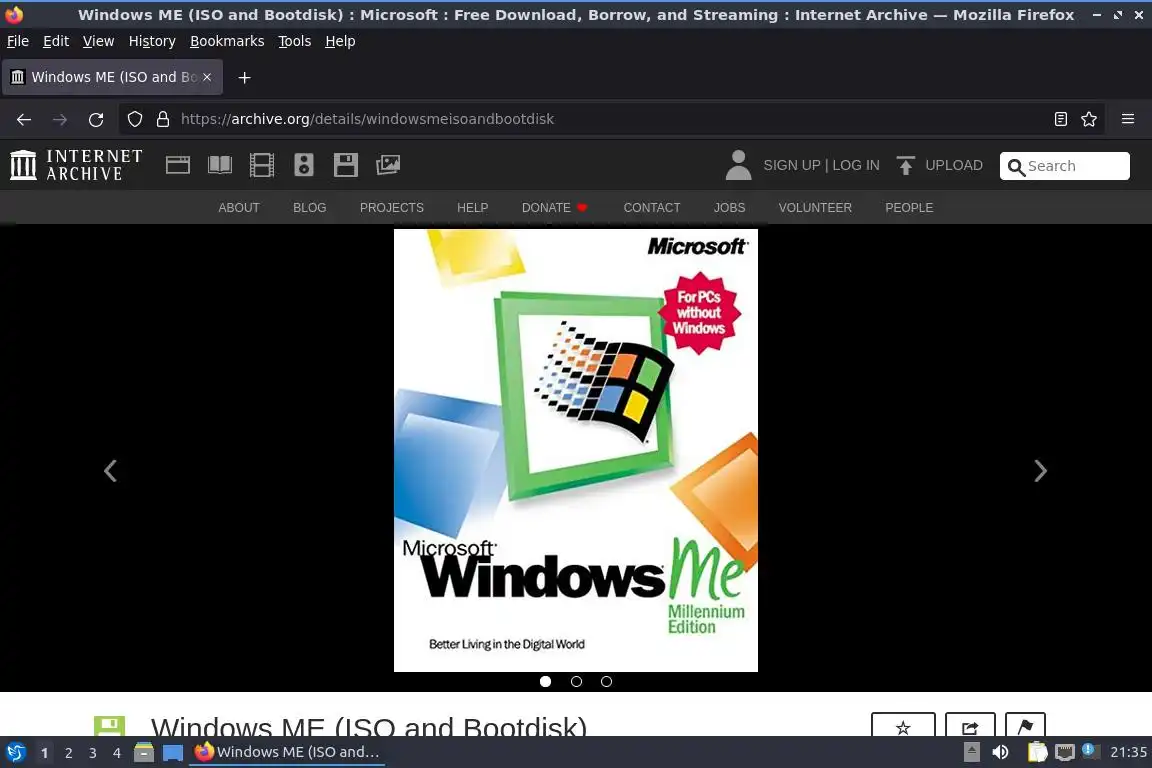Open the HELP nav link
Image resolution: width=1152 pixels, height=768 pixels.
tap(472, 208)
